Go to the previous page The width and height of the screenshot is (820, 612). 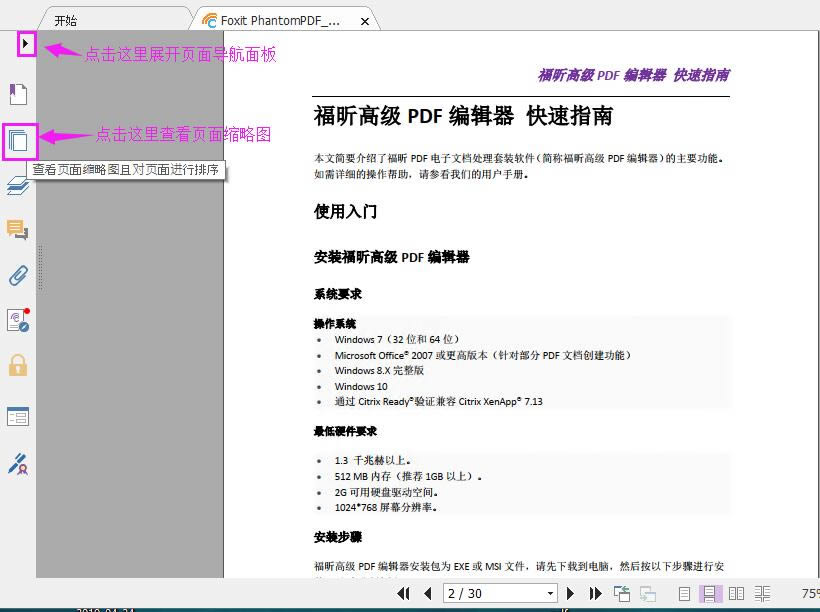coord(428,593)
